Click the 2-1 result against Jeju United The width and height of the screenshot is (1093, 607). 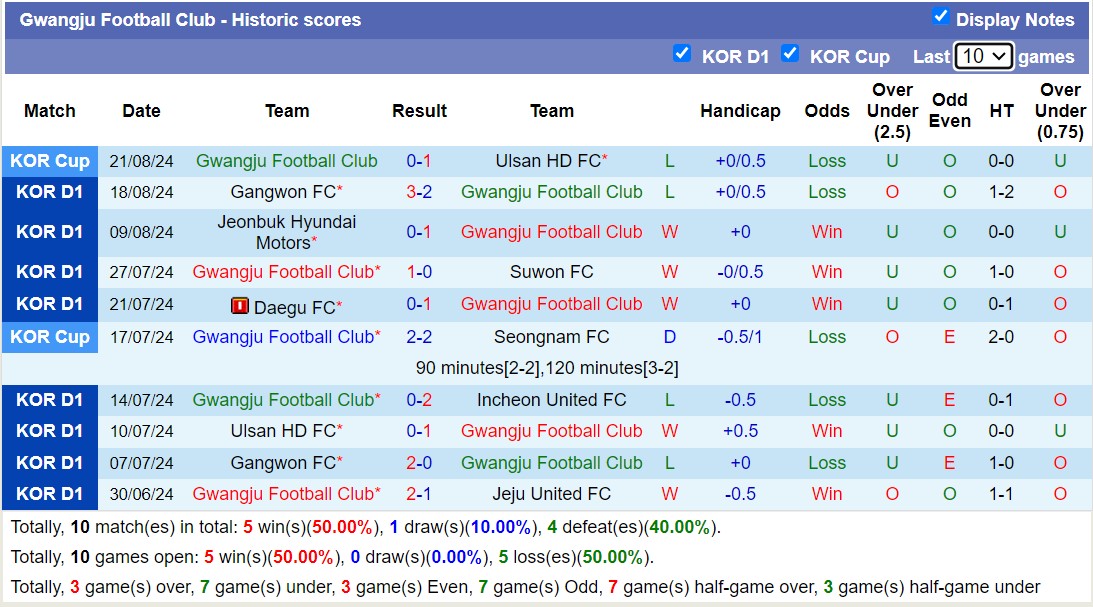[x=419, y=494]
